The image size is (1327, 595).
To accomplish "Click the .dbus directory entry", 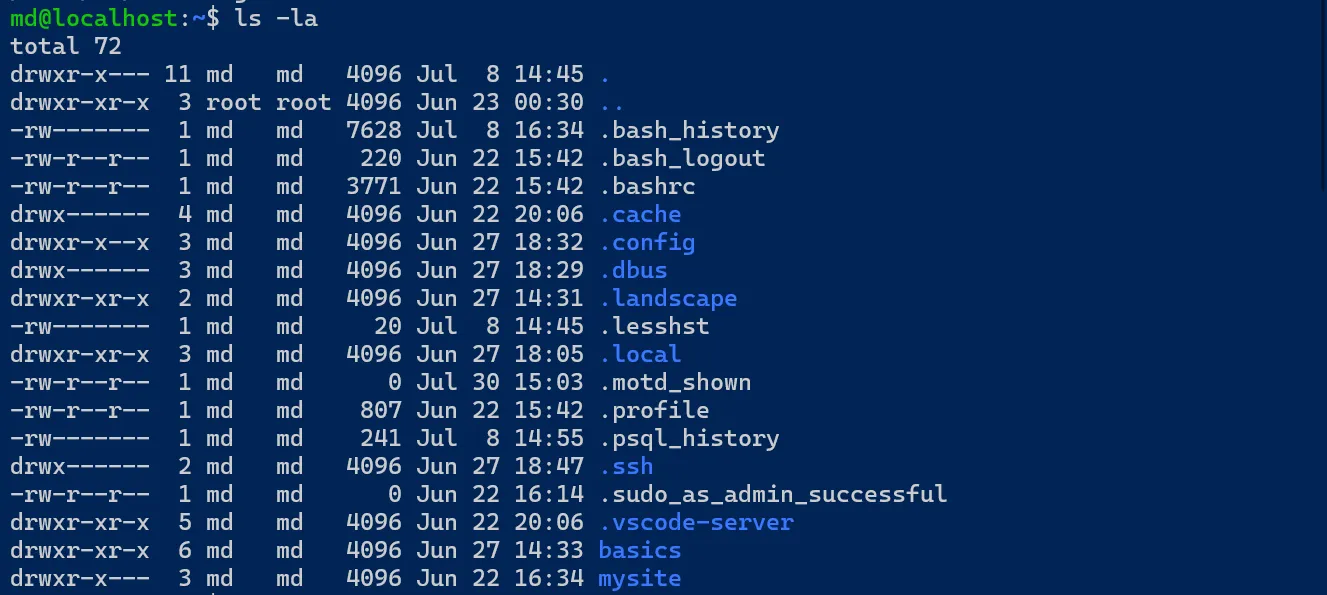I will click(632, 271).
